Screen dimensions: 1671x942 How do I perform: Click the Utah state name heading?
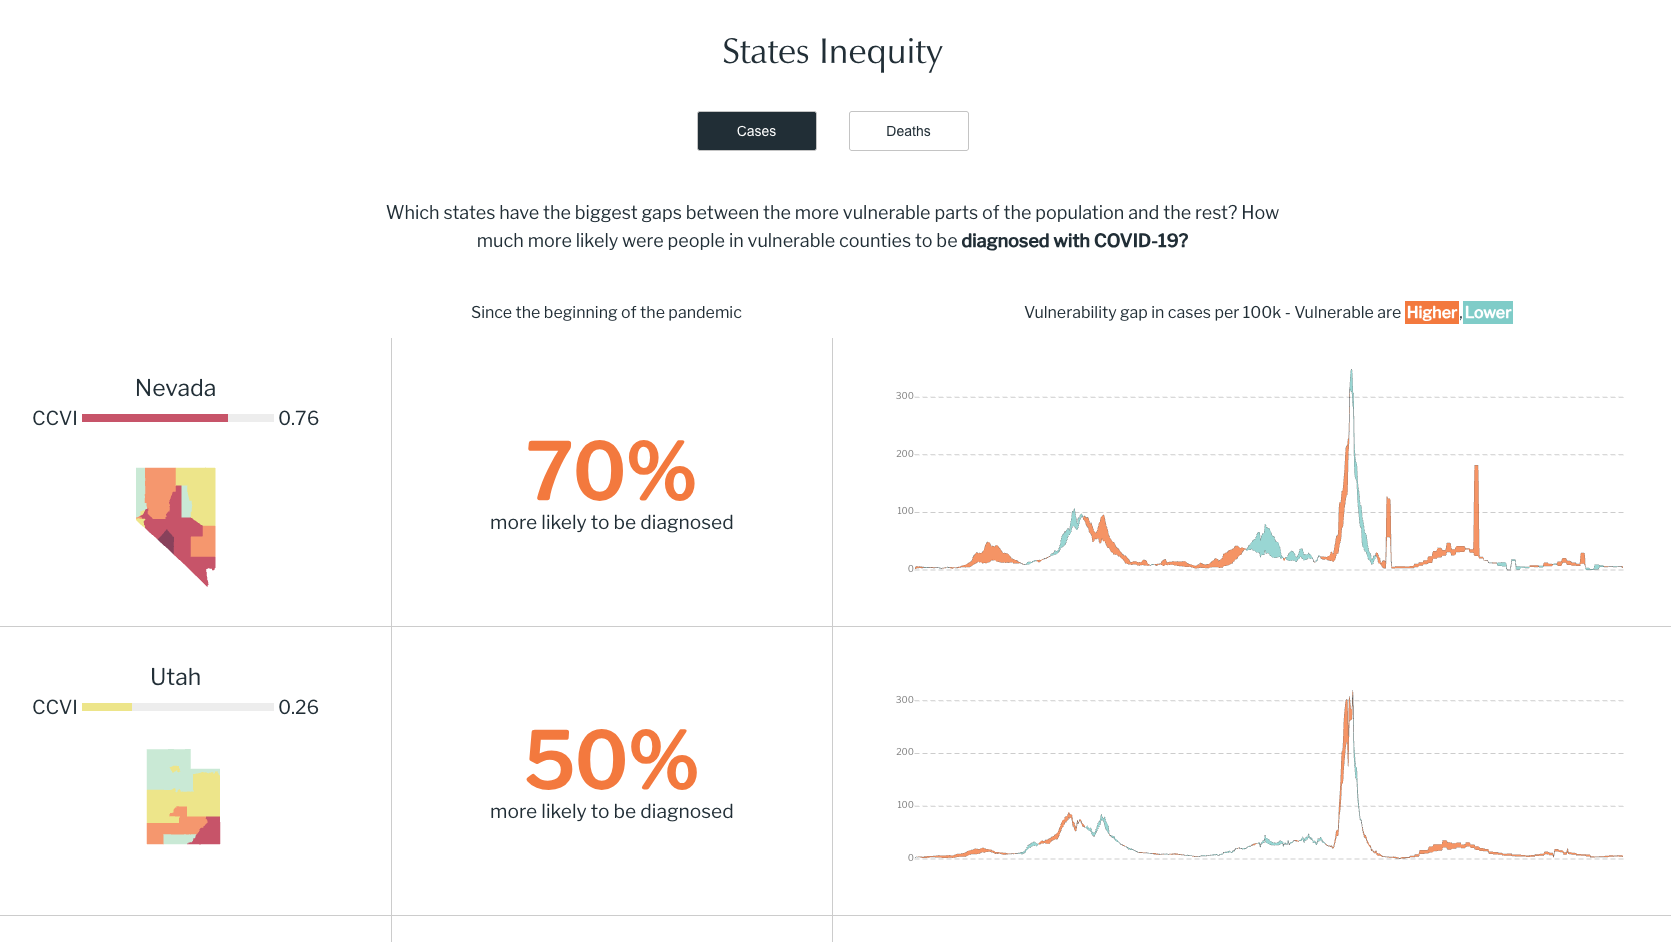(175, 677)
